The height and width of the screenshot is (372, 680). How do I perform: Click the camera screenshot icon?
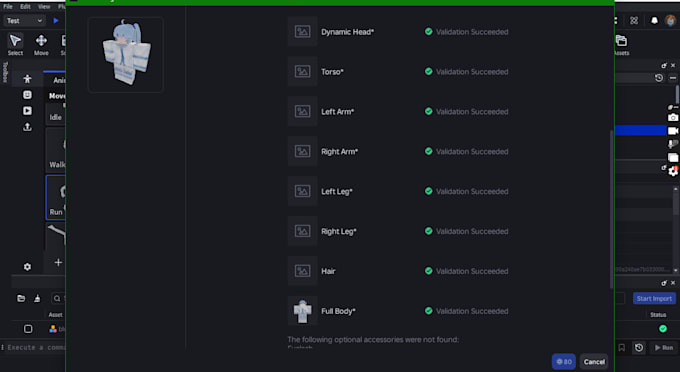673,117
